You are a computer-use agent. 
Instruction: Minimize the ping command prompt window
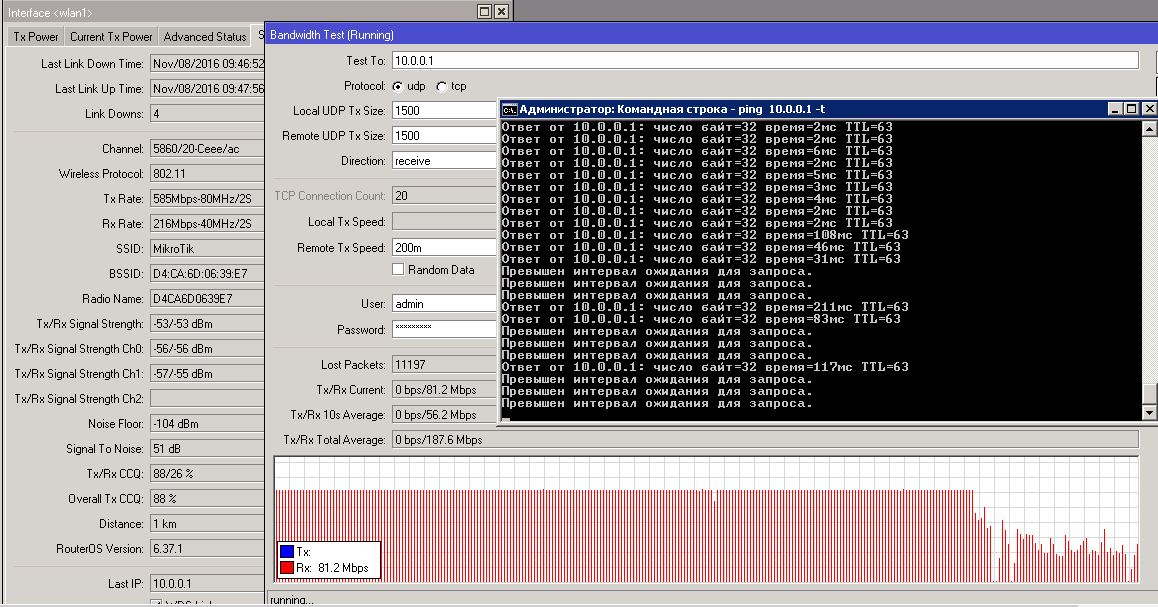pos(1115,109)
